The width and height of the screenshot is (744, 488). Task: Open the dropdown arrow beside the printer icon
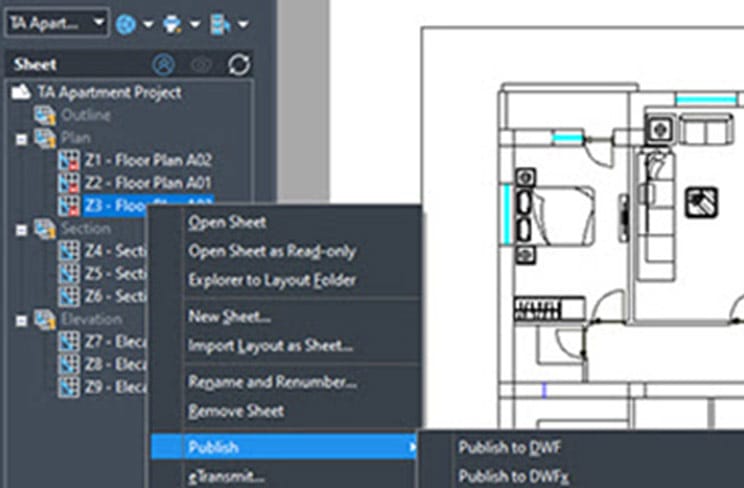[x=196, y=23]
